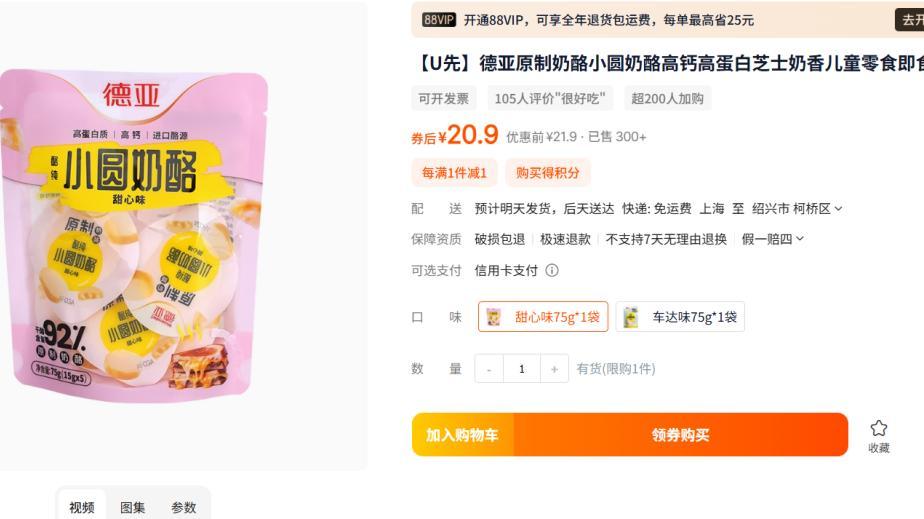Click the credit card payment info icon
Viewport: 924px width, 519px height.
click(x=552, y=270)
